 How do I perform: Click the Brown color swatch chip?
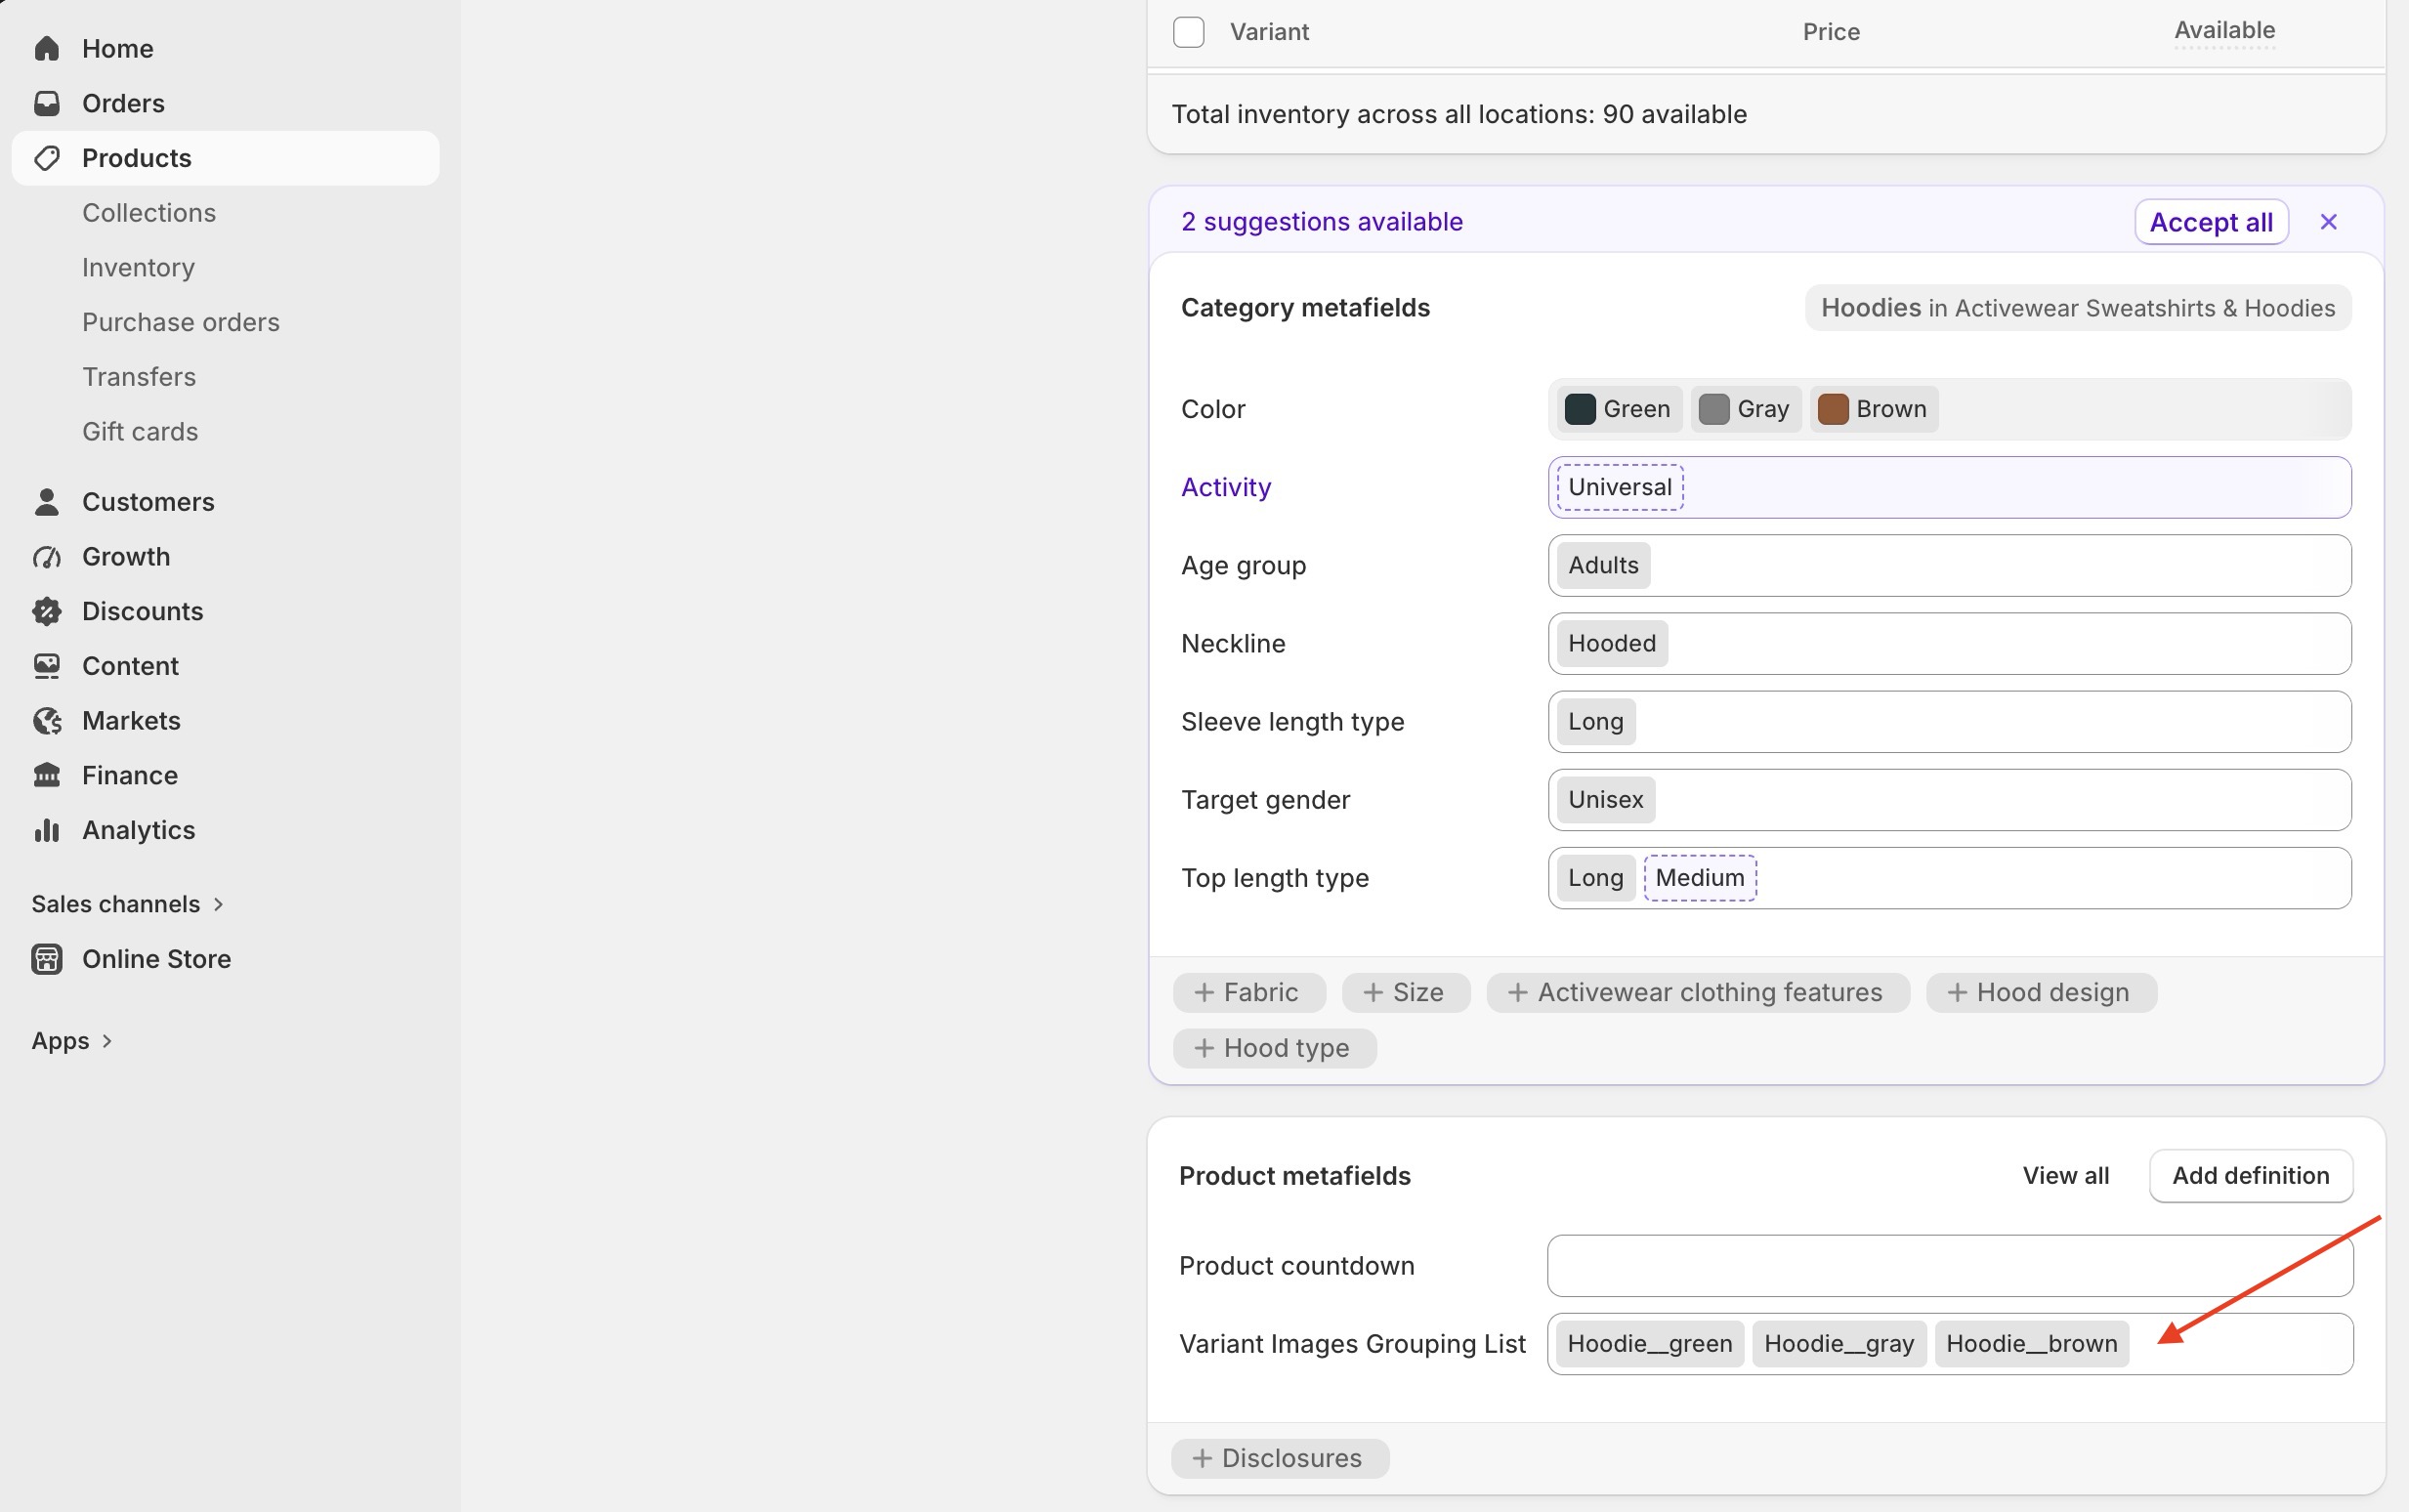tap(1873, 409)
